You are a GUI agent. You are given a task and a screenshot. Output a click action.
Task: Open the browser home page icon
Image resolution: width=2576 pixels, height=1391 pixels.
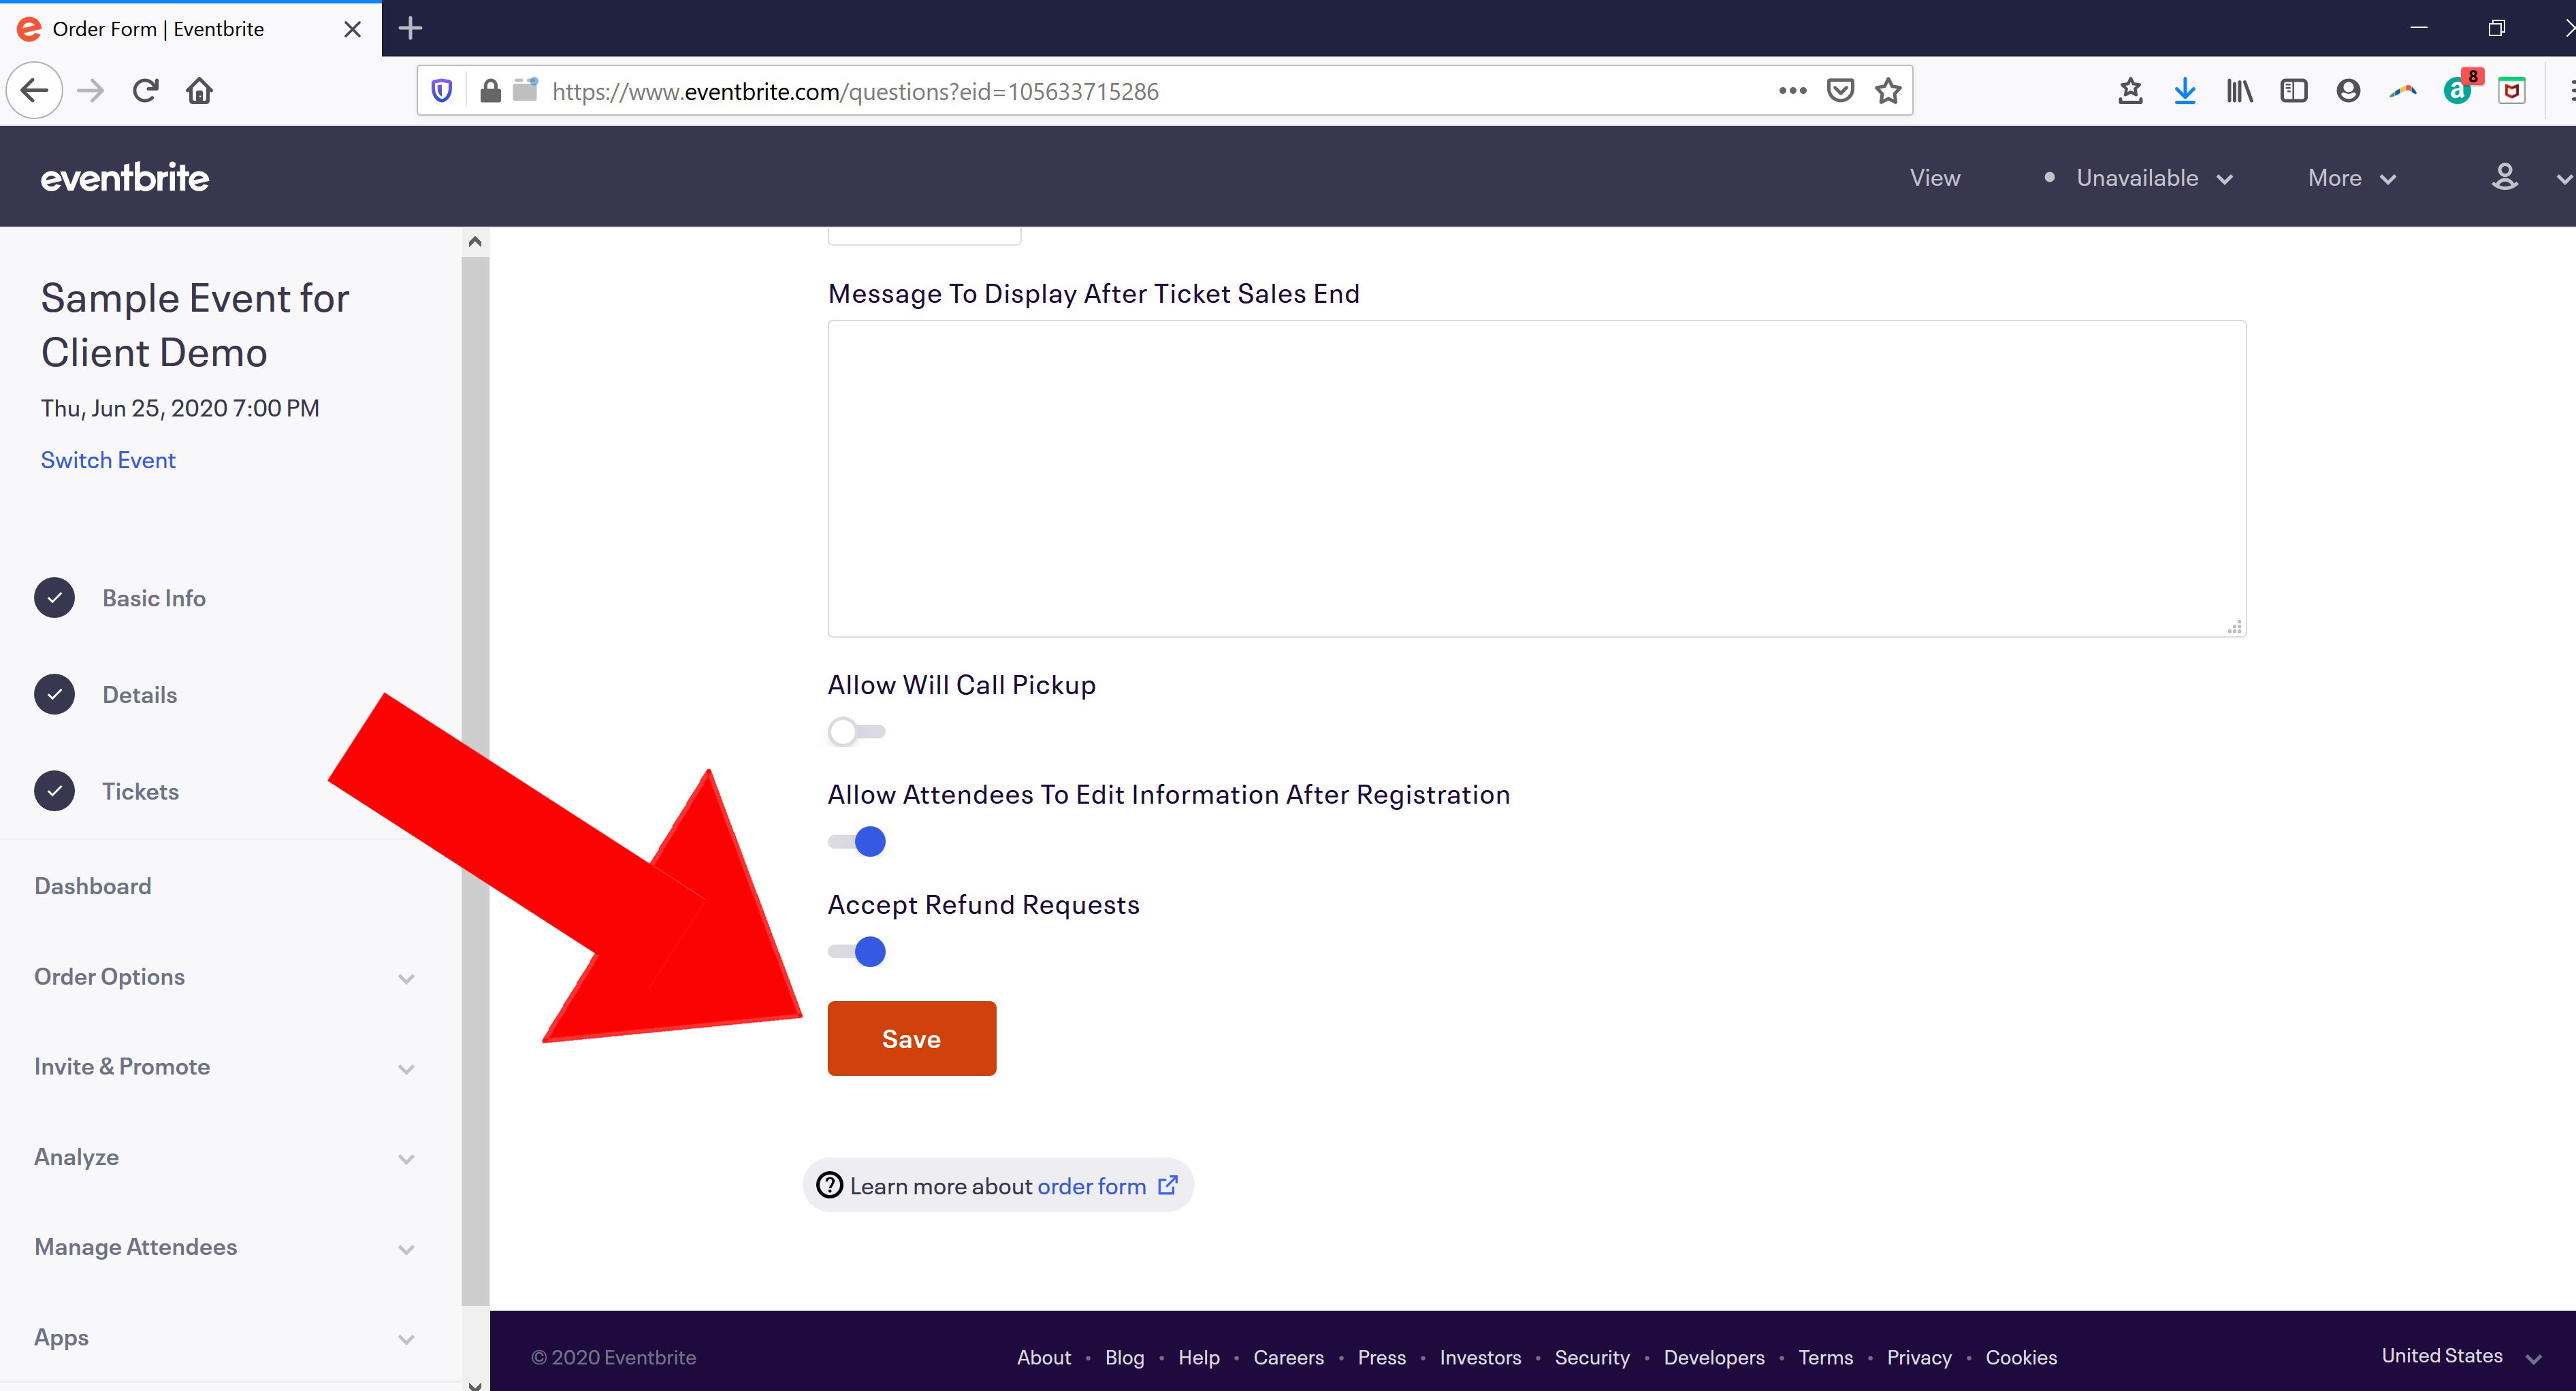click(200, 91)
